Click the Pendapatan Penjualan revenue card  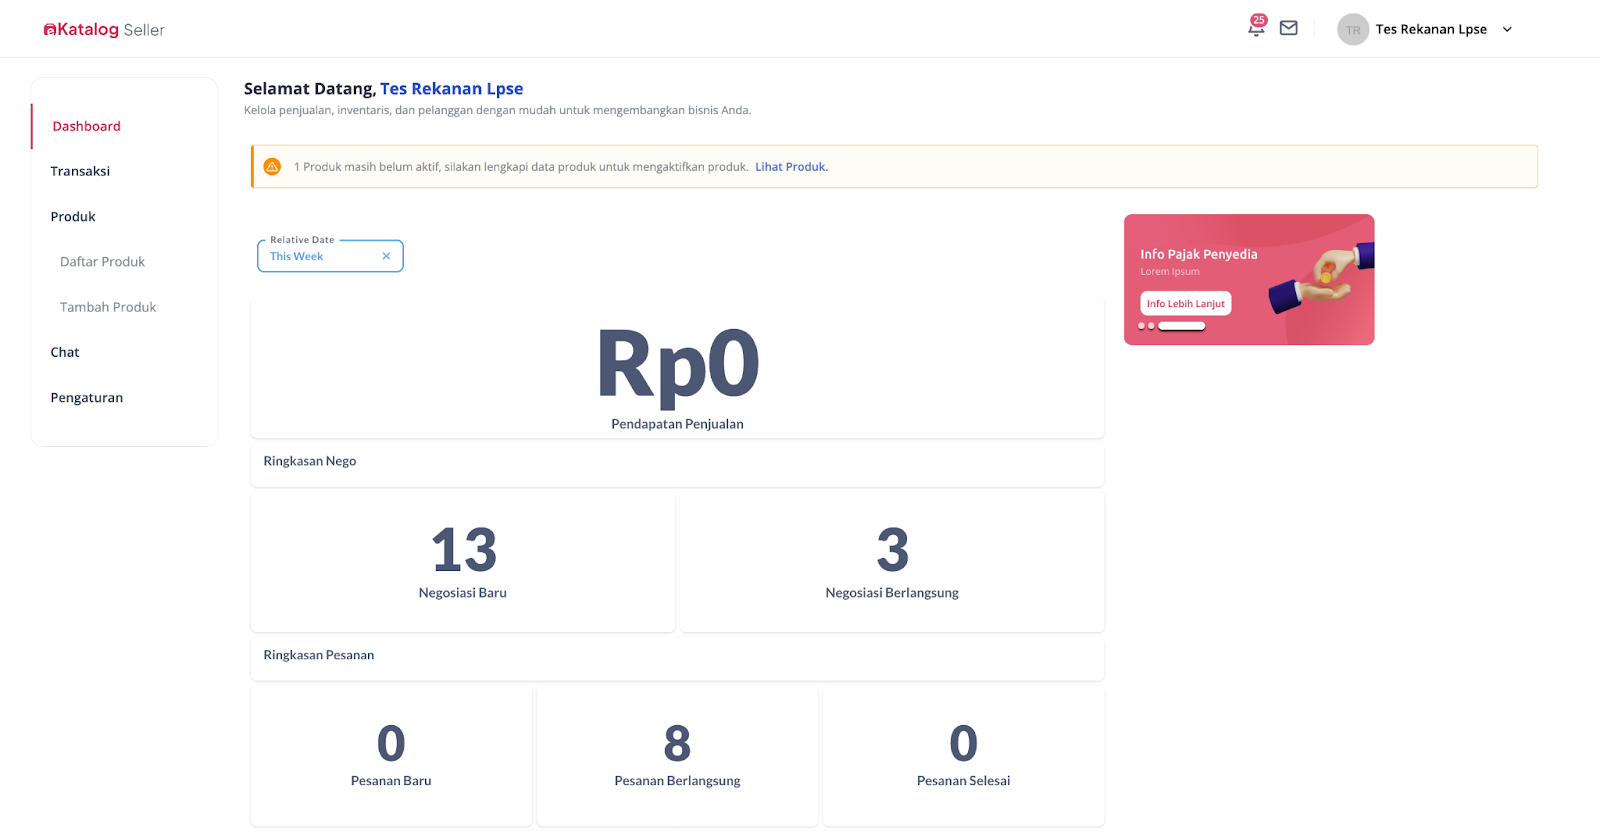click(677, 368)
